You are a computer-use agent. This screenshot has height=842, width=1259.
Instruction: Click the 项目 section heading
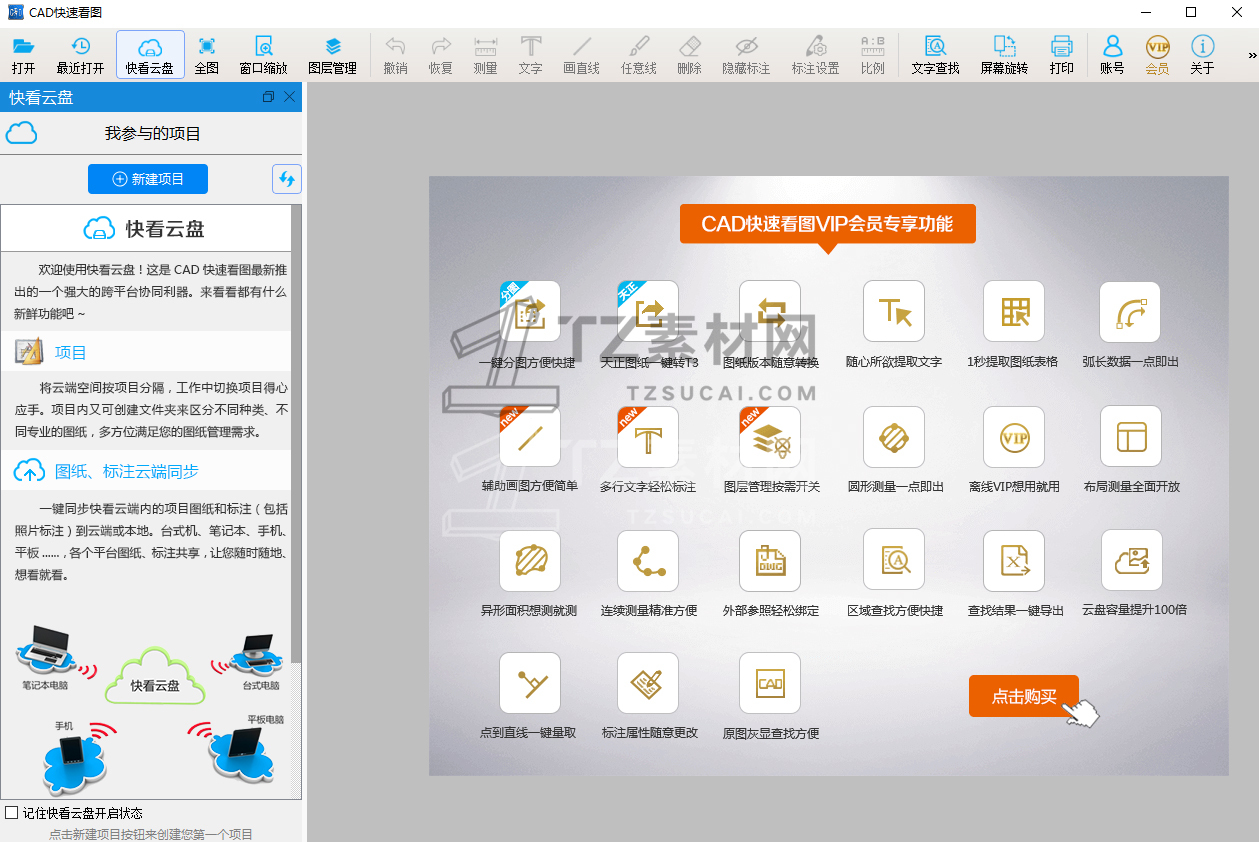[x=71, y=352]
